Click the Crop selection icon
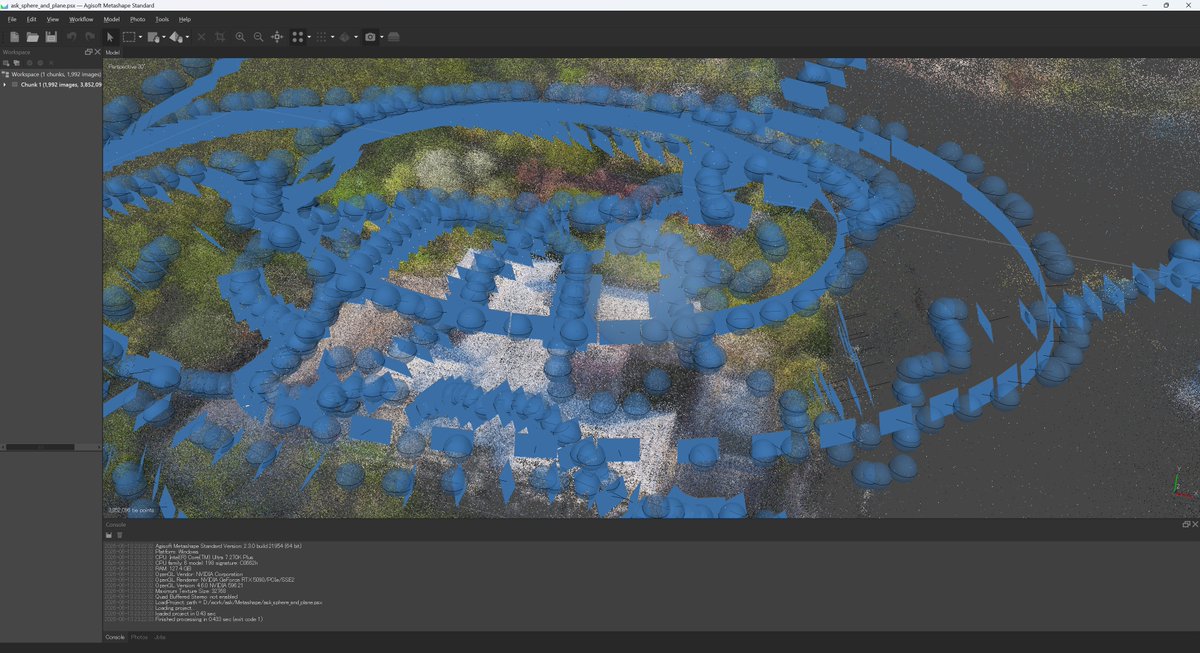 pyautogui.click(x=220, y=37)
